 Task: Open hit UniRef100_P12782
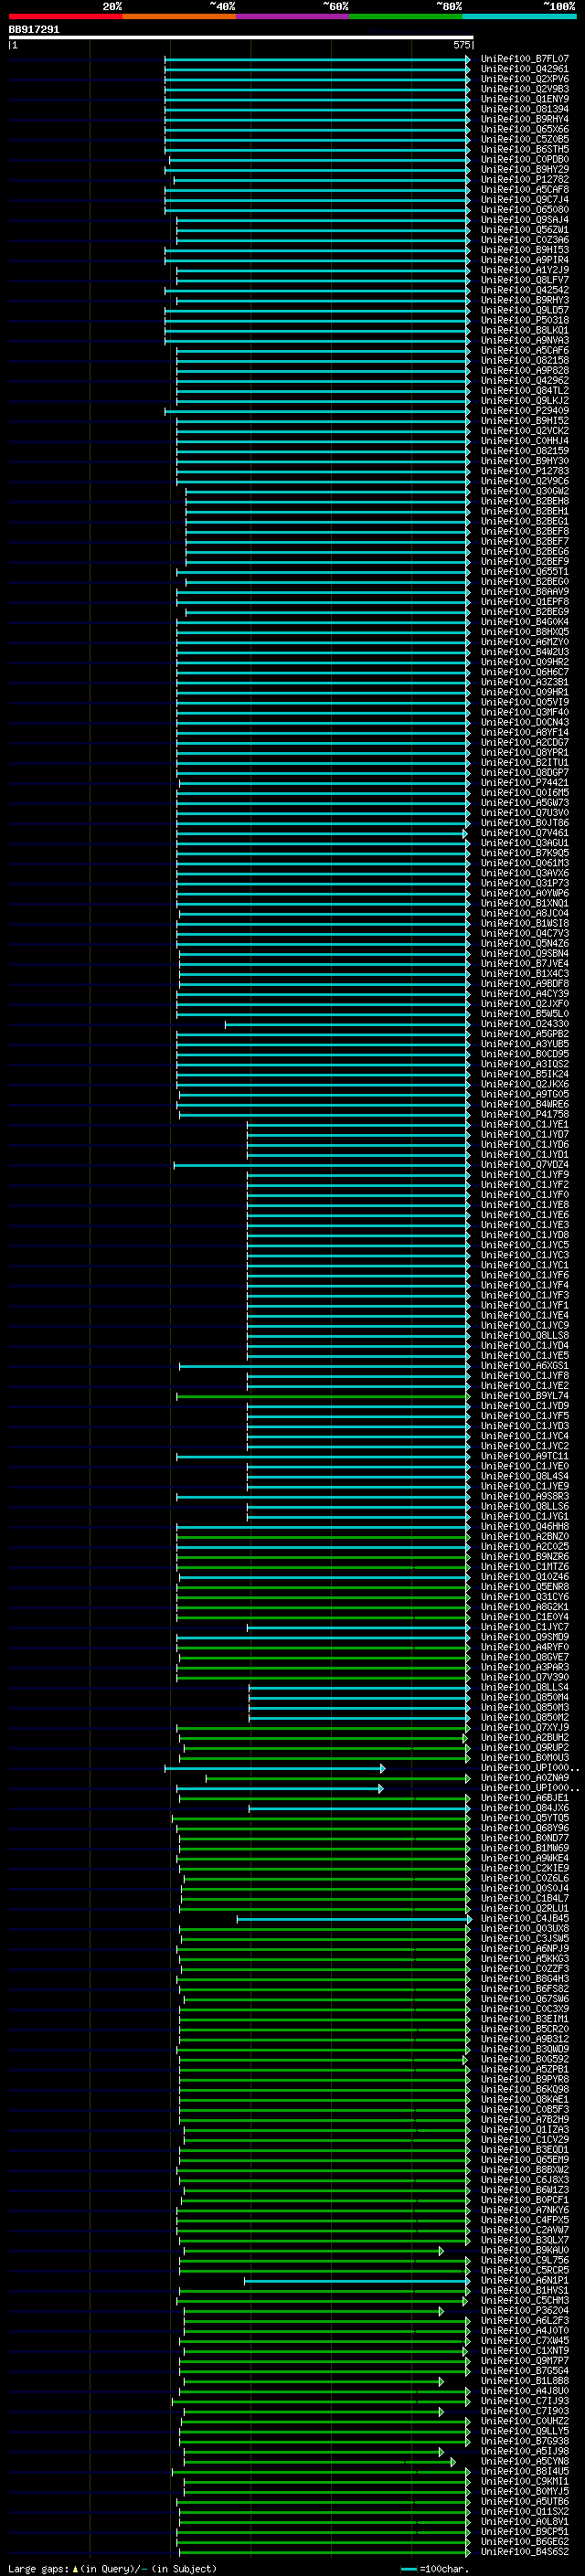click(x=525, y=180)
